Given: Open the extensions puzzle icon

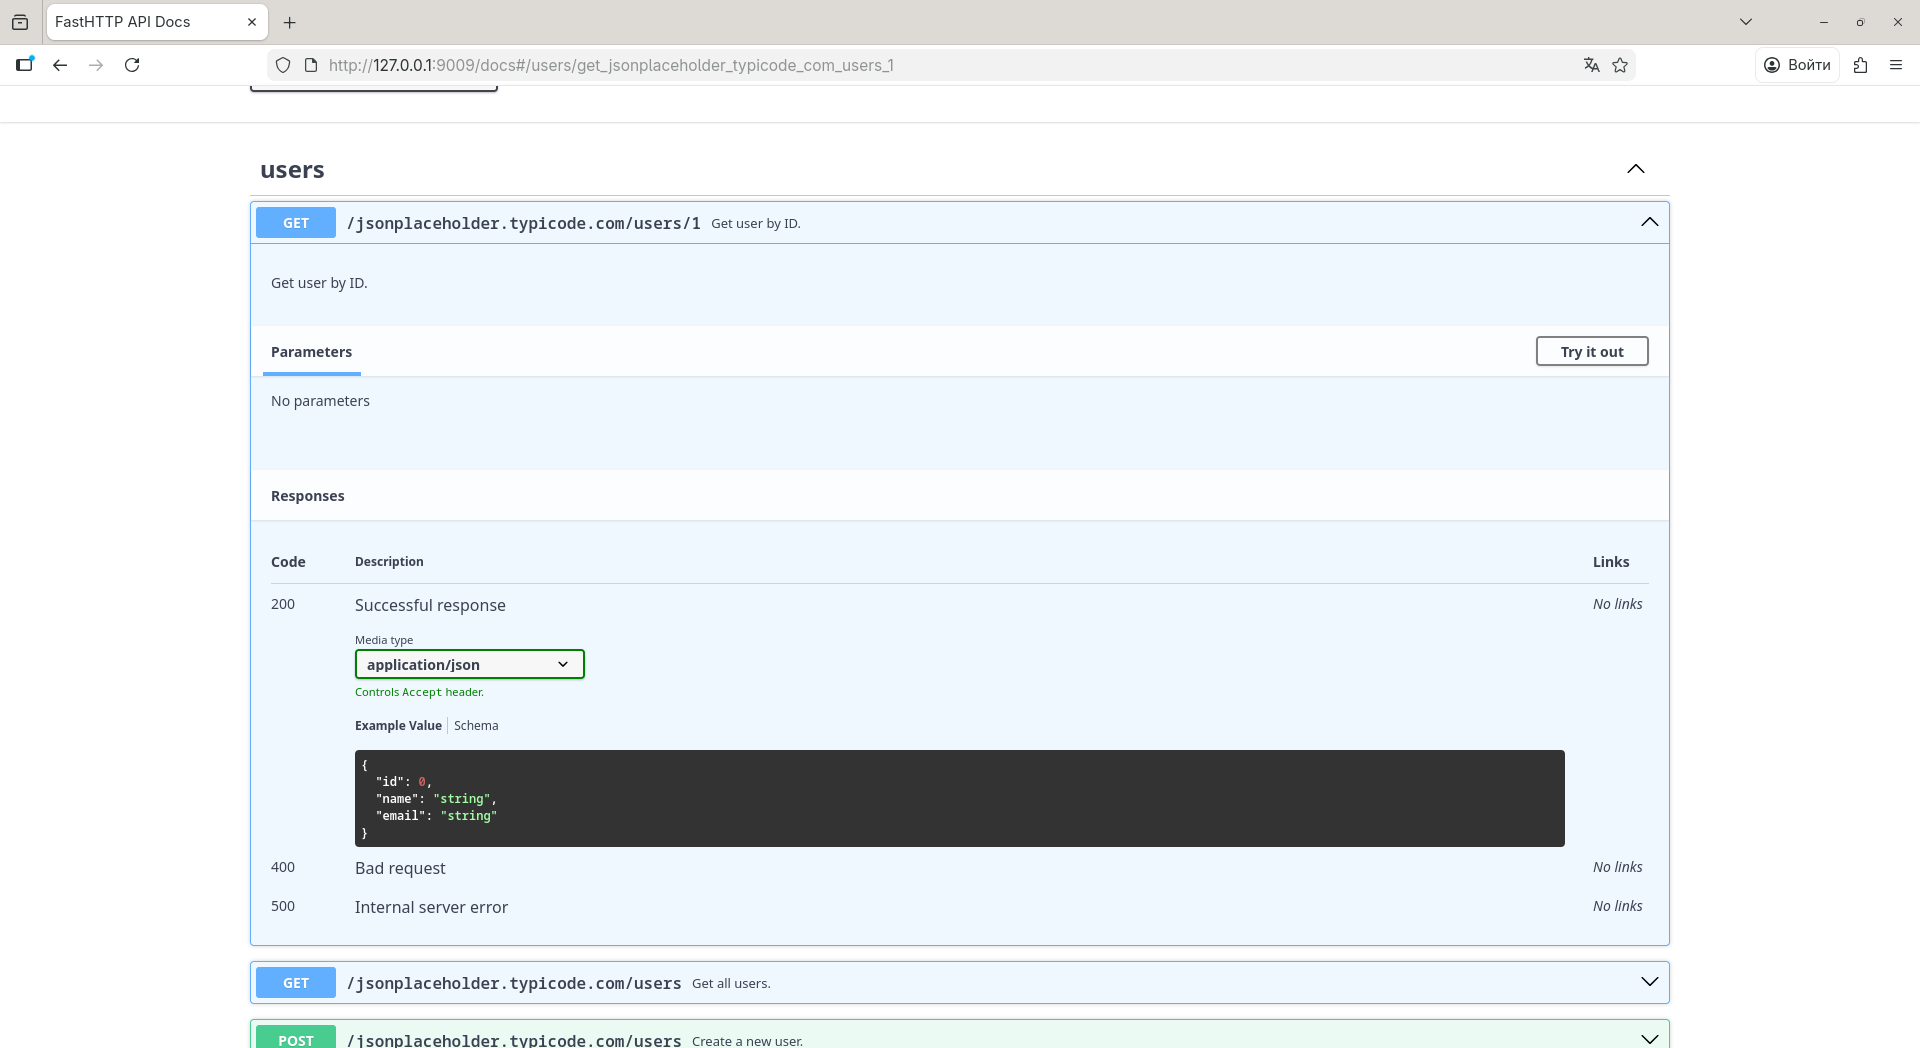Looking at the screenshot, I should (x=1860, y=65).
